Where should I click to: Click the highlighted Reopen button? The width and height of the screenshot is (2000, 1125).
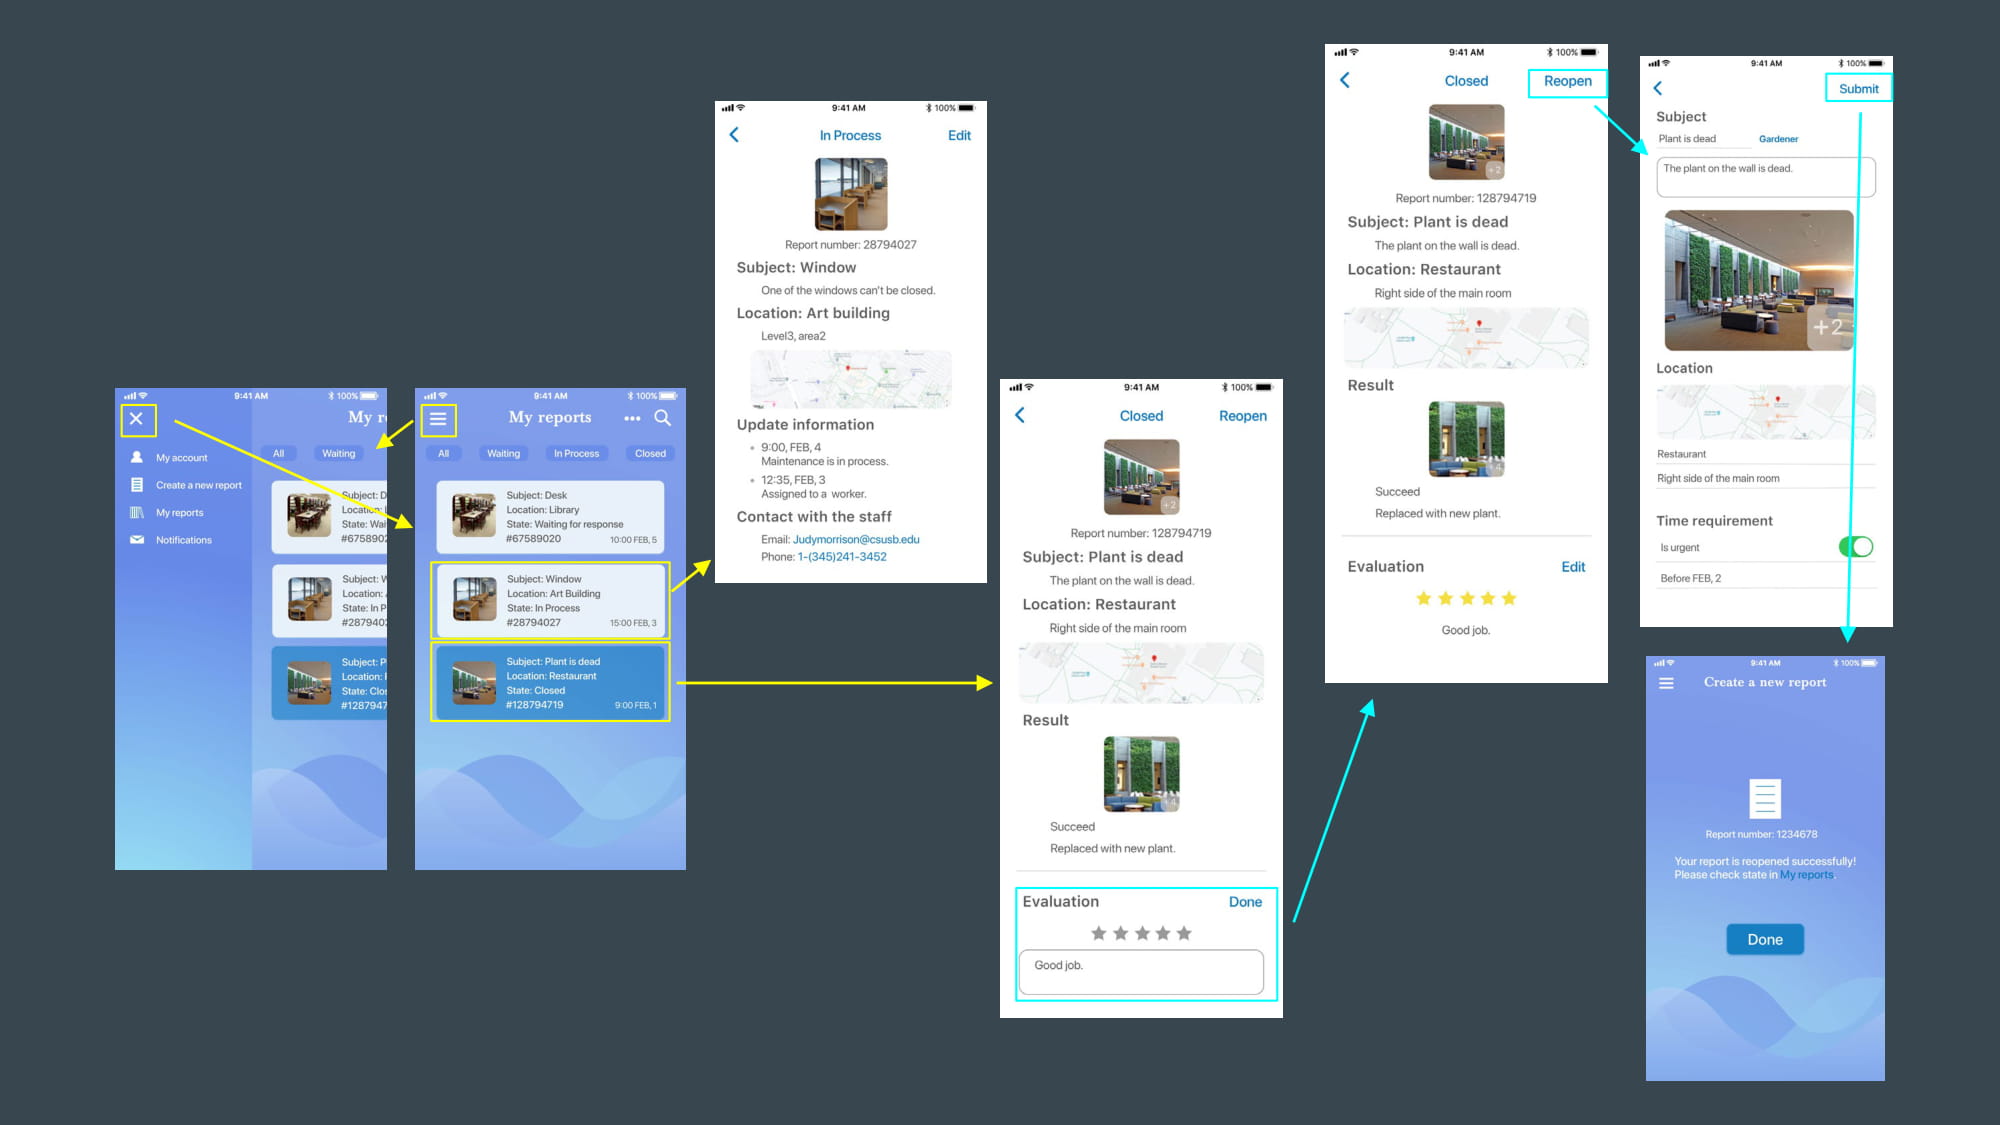coord(1567,82)
